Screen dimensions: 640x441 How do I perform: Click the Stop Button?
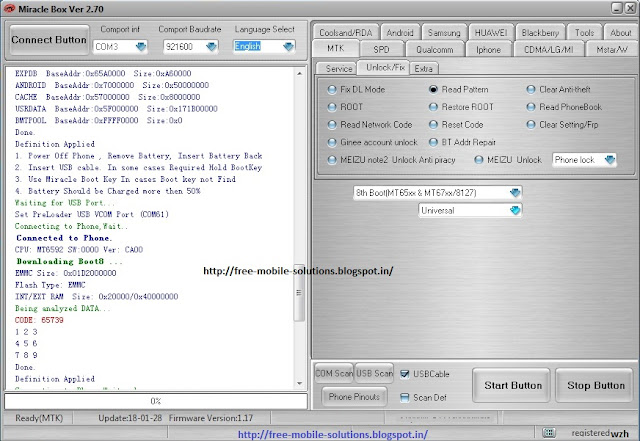click(595, 385)
